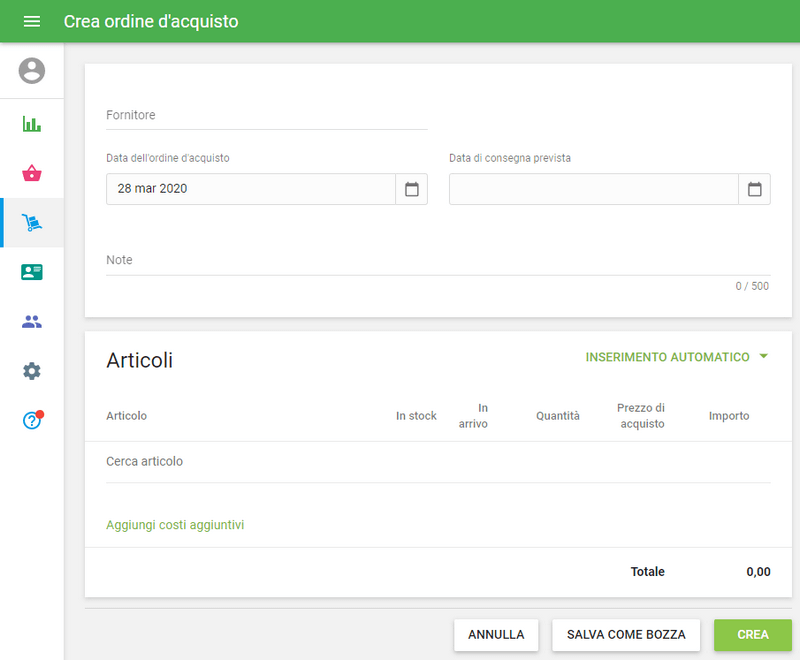Click Aggiungi costi aggiuntivi link

click(175, 525)
